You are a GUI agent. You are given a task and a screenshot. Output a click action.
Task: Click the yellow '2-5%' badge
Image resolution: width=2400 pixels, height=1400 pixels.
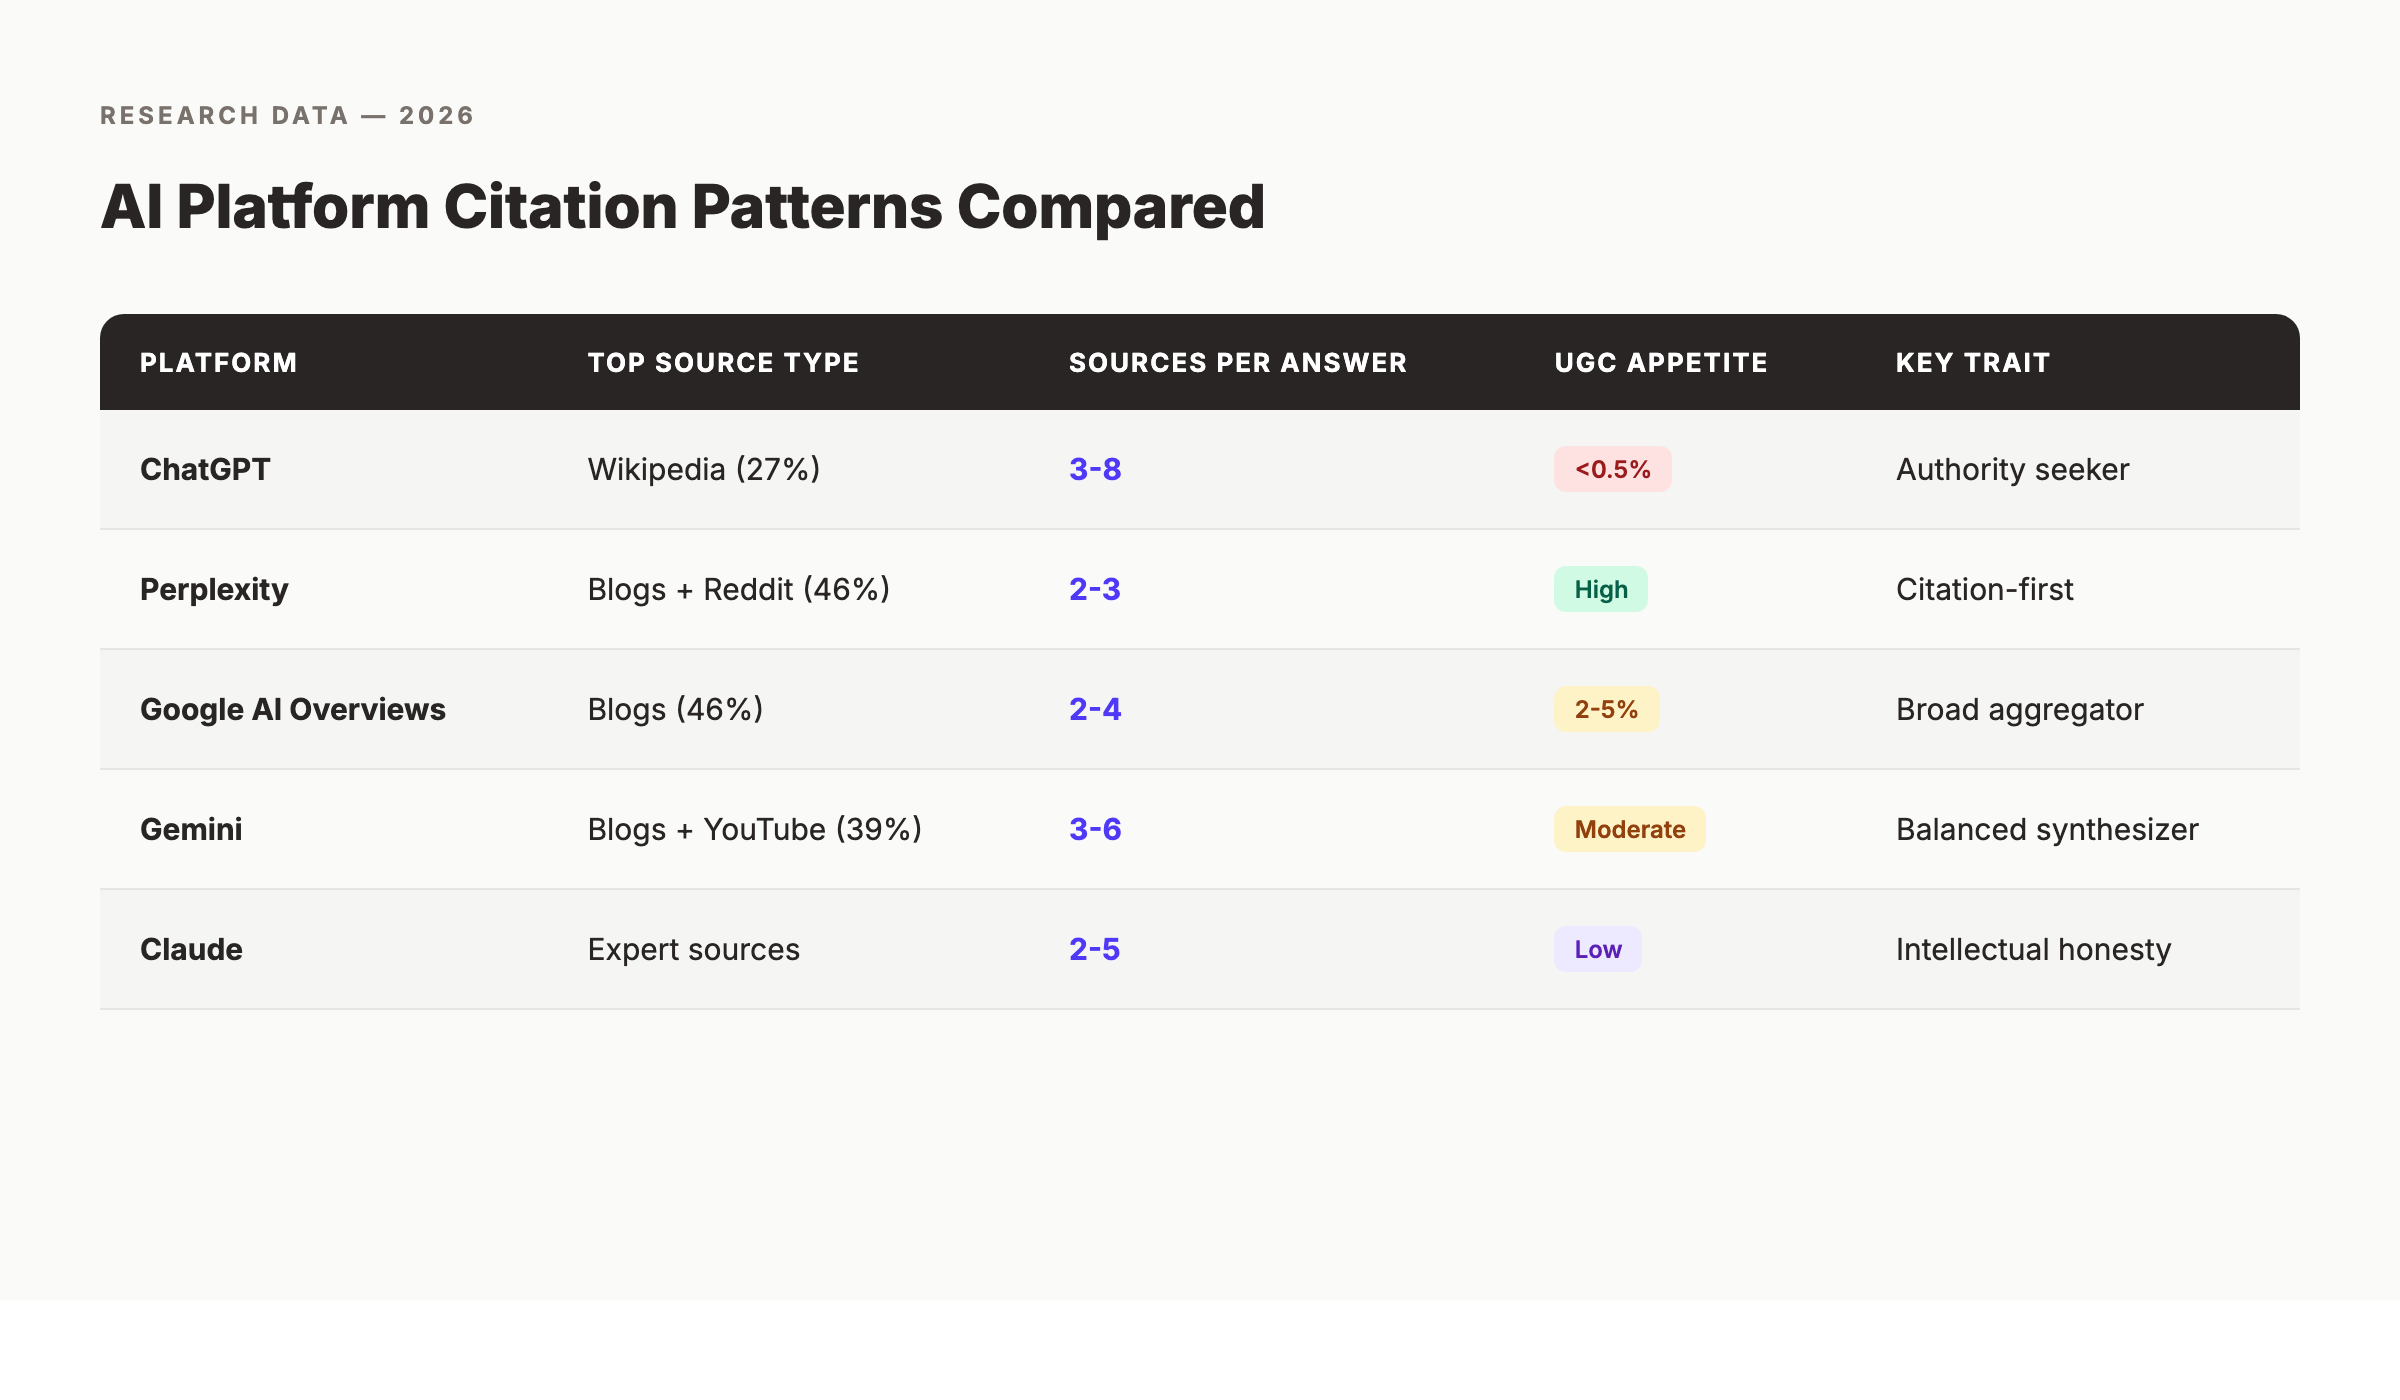coord(1606,709)
